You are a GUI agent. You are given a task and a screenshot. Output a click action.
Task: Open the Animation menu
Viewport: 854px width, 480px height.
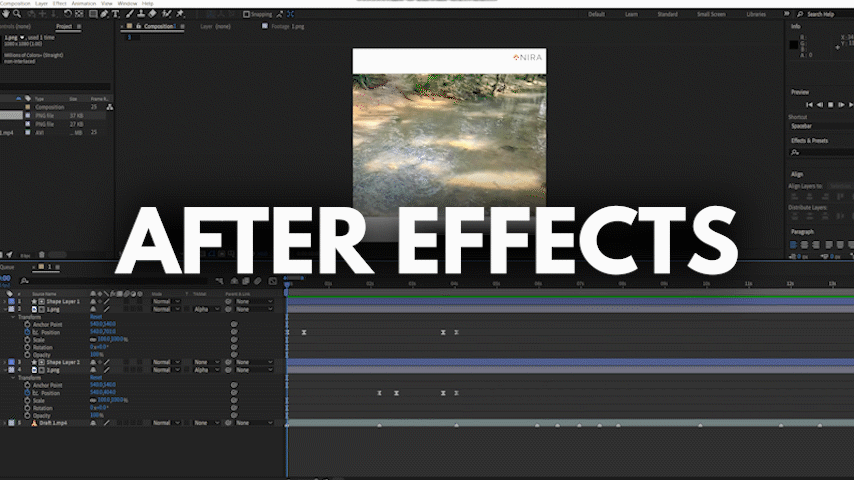click(x=83, y=3)
